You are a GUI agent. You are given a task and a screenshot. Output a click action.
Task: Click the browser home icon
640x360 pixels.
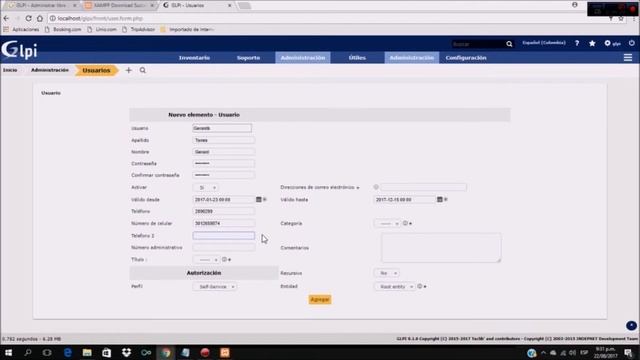(40, 18)
